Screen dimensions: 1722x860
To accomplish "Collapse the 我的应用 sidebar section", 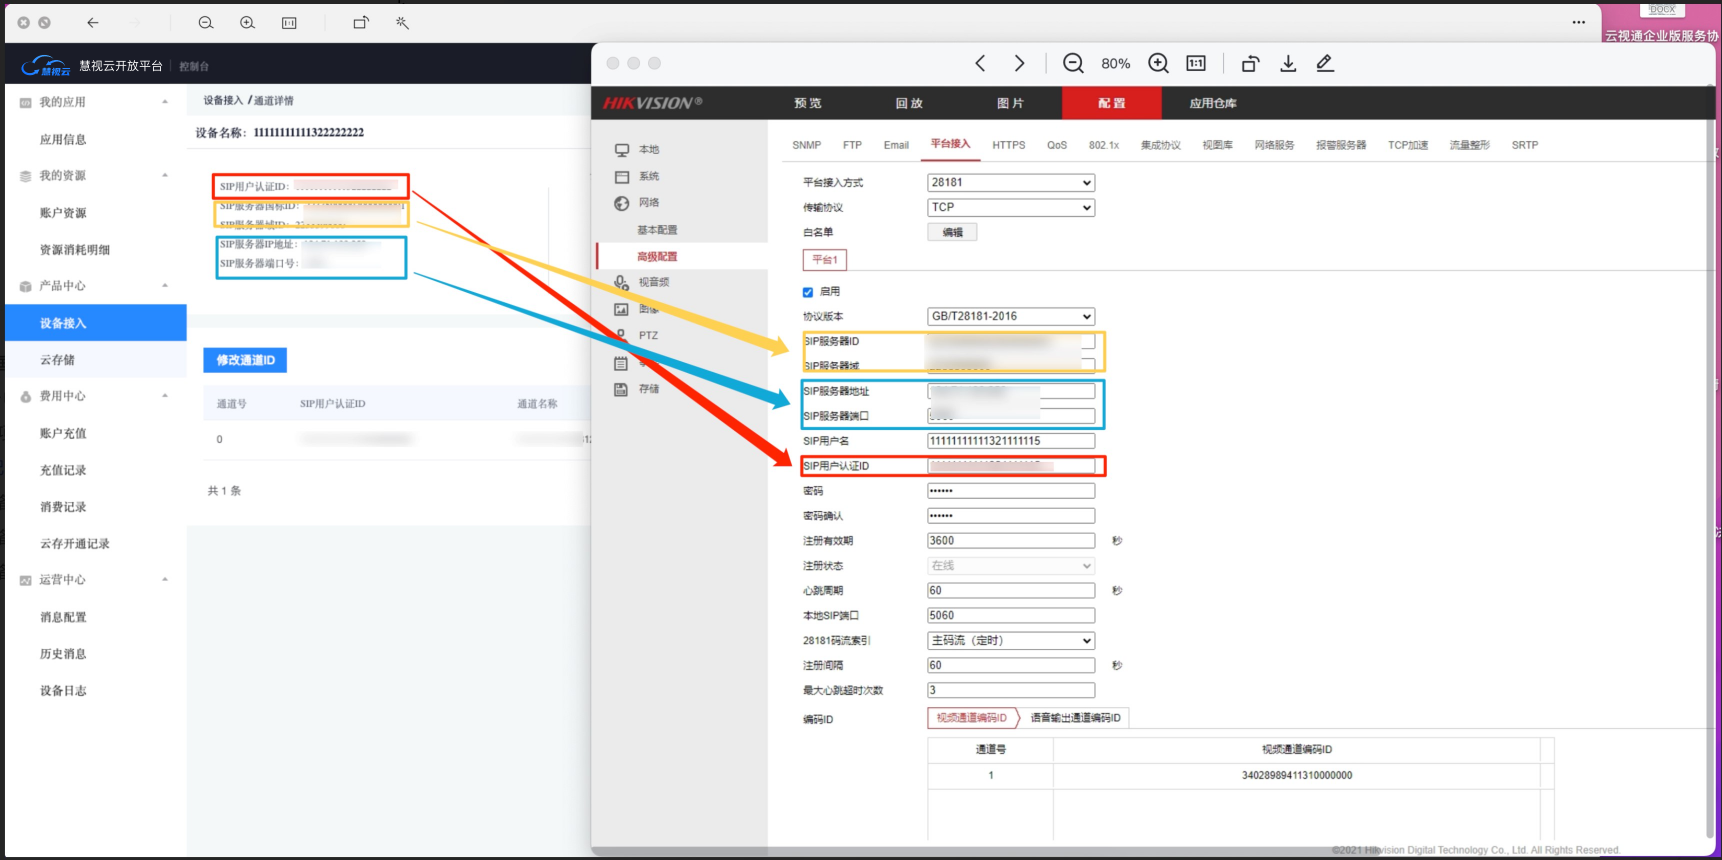I will 95,102.
